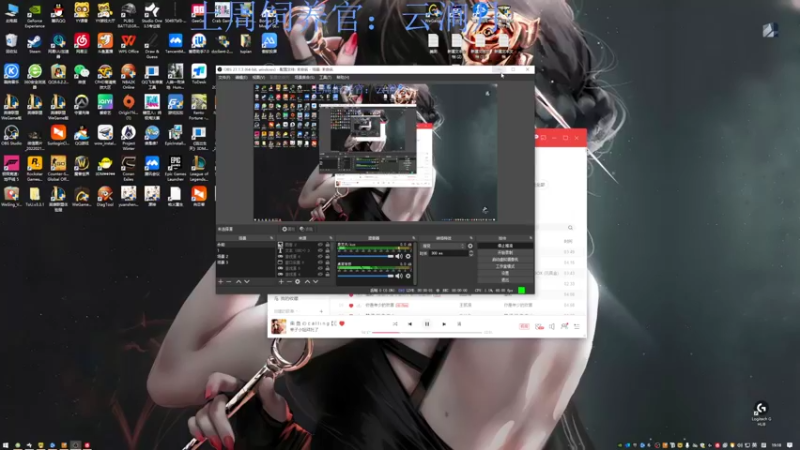Skip to next song in music player
This screenshot has width=800, height=450.
[444, 324]
